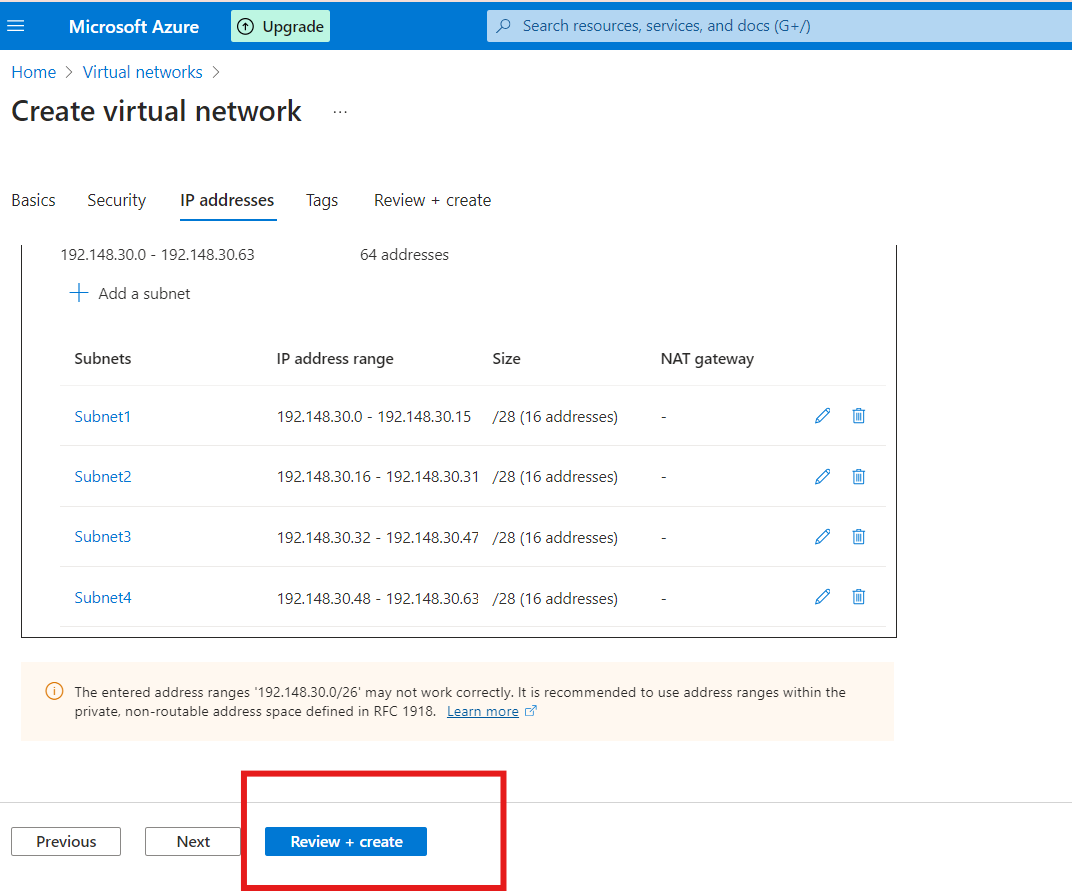Open the ellipsis more options menu
Viewport: 1072px width, 892px height.
point(340,112)
